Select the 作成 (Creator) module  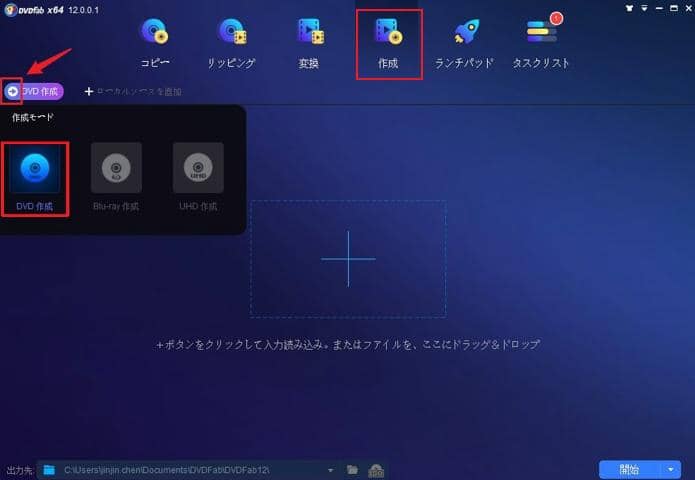click(x=389, y=44)
